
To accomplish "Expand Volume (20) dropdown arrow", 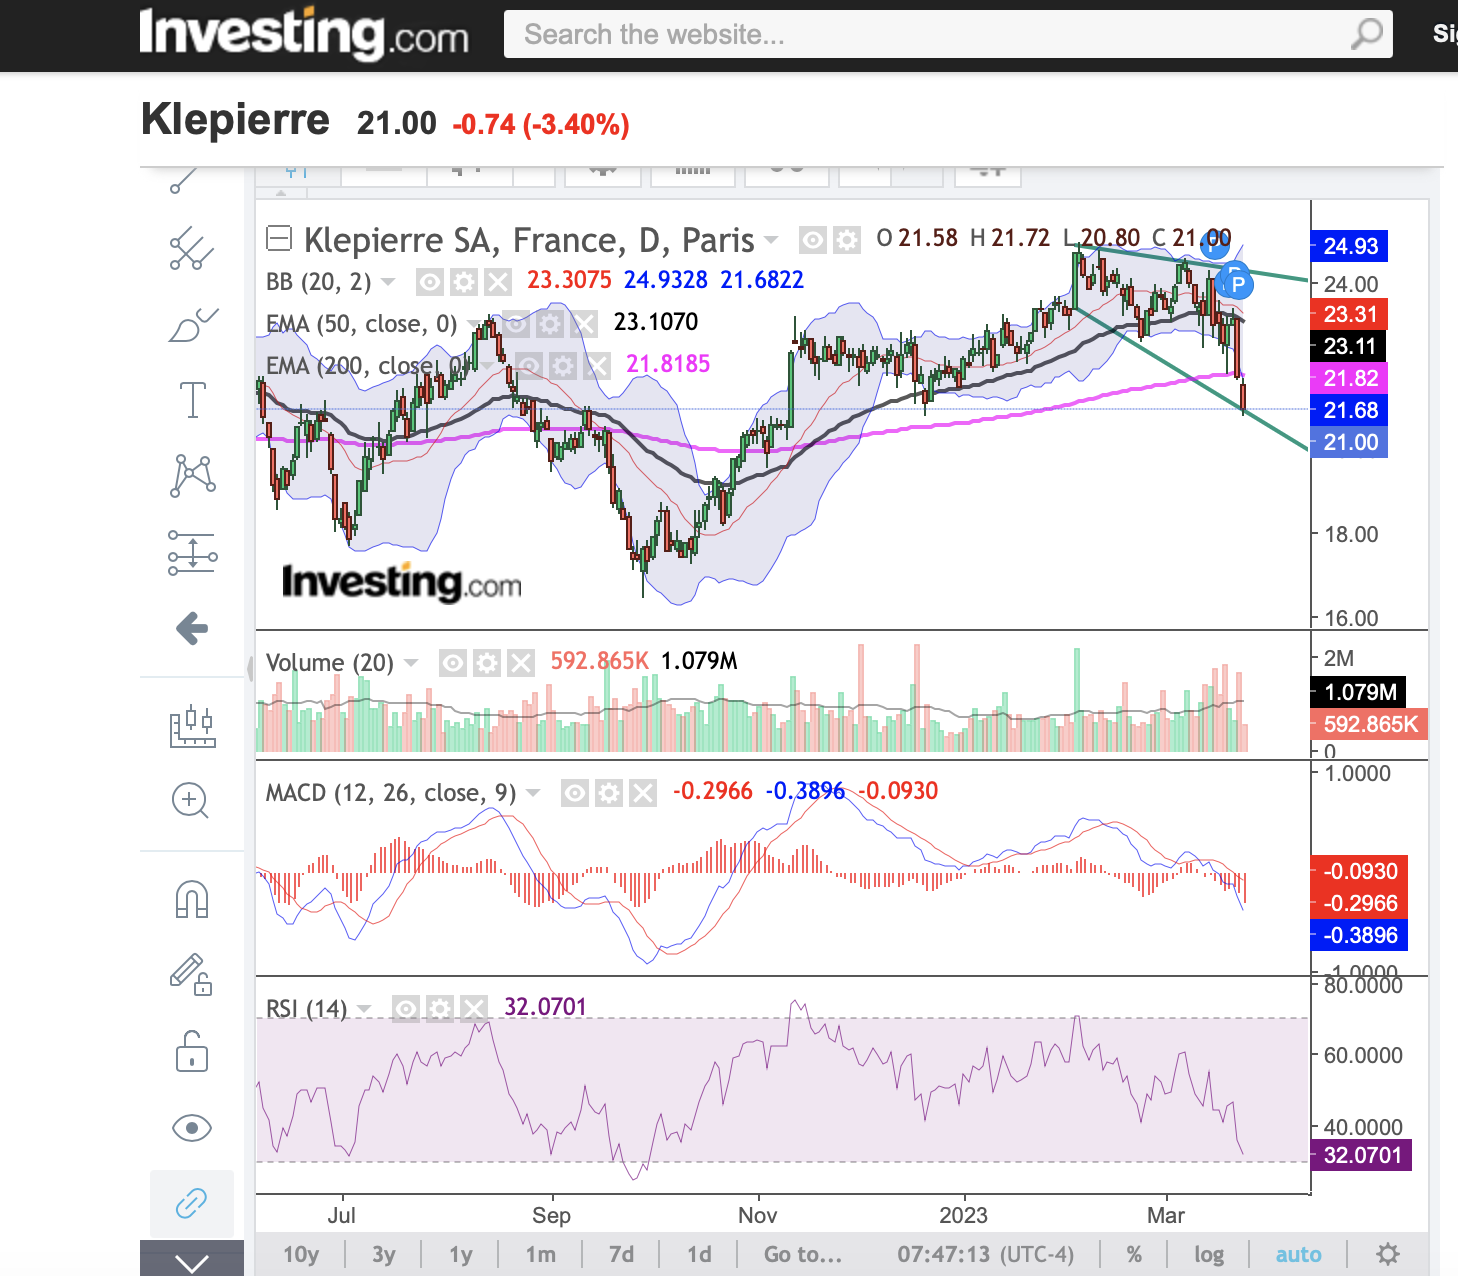I will click(x=411, y=663).
